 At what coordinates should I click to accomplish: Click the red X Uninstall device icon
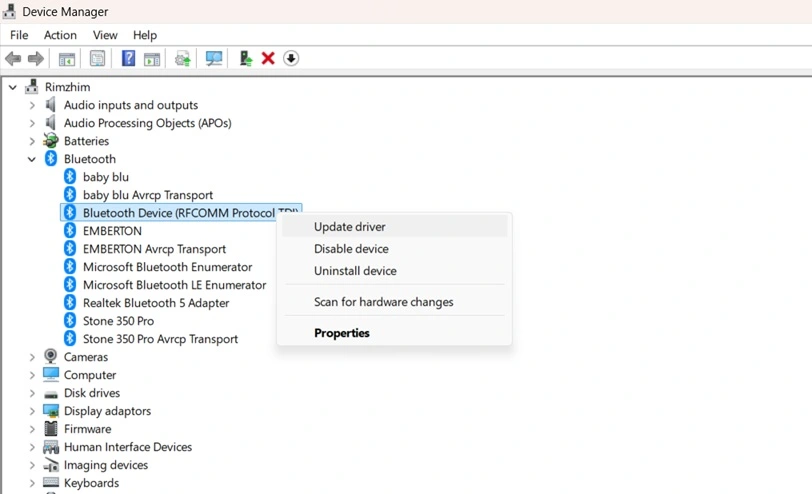pos(268,58)
